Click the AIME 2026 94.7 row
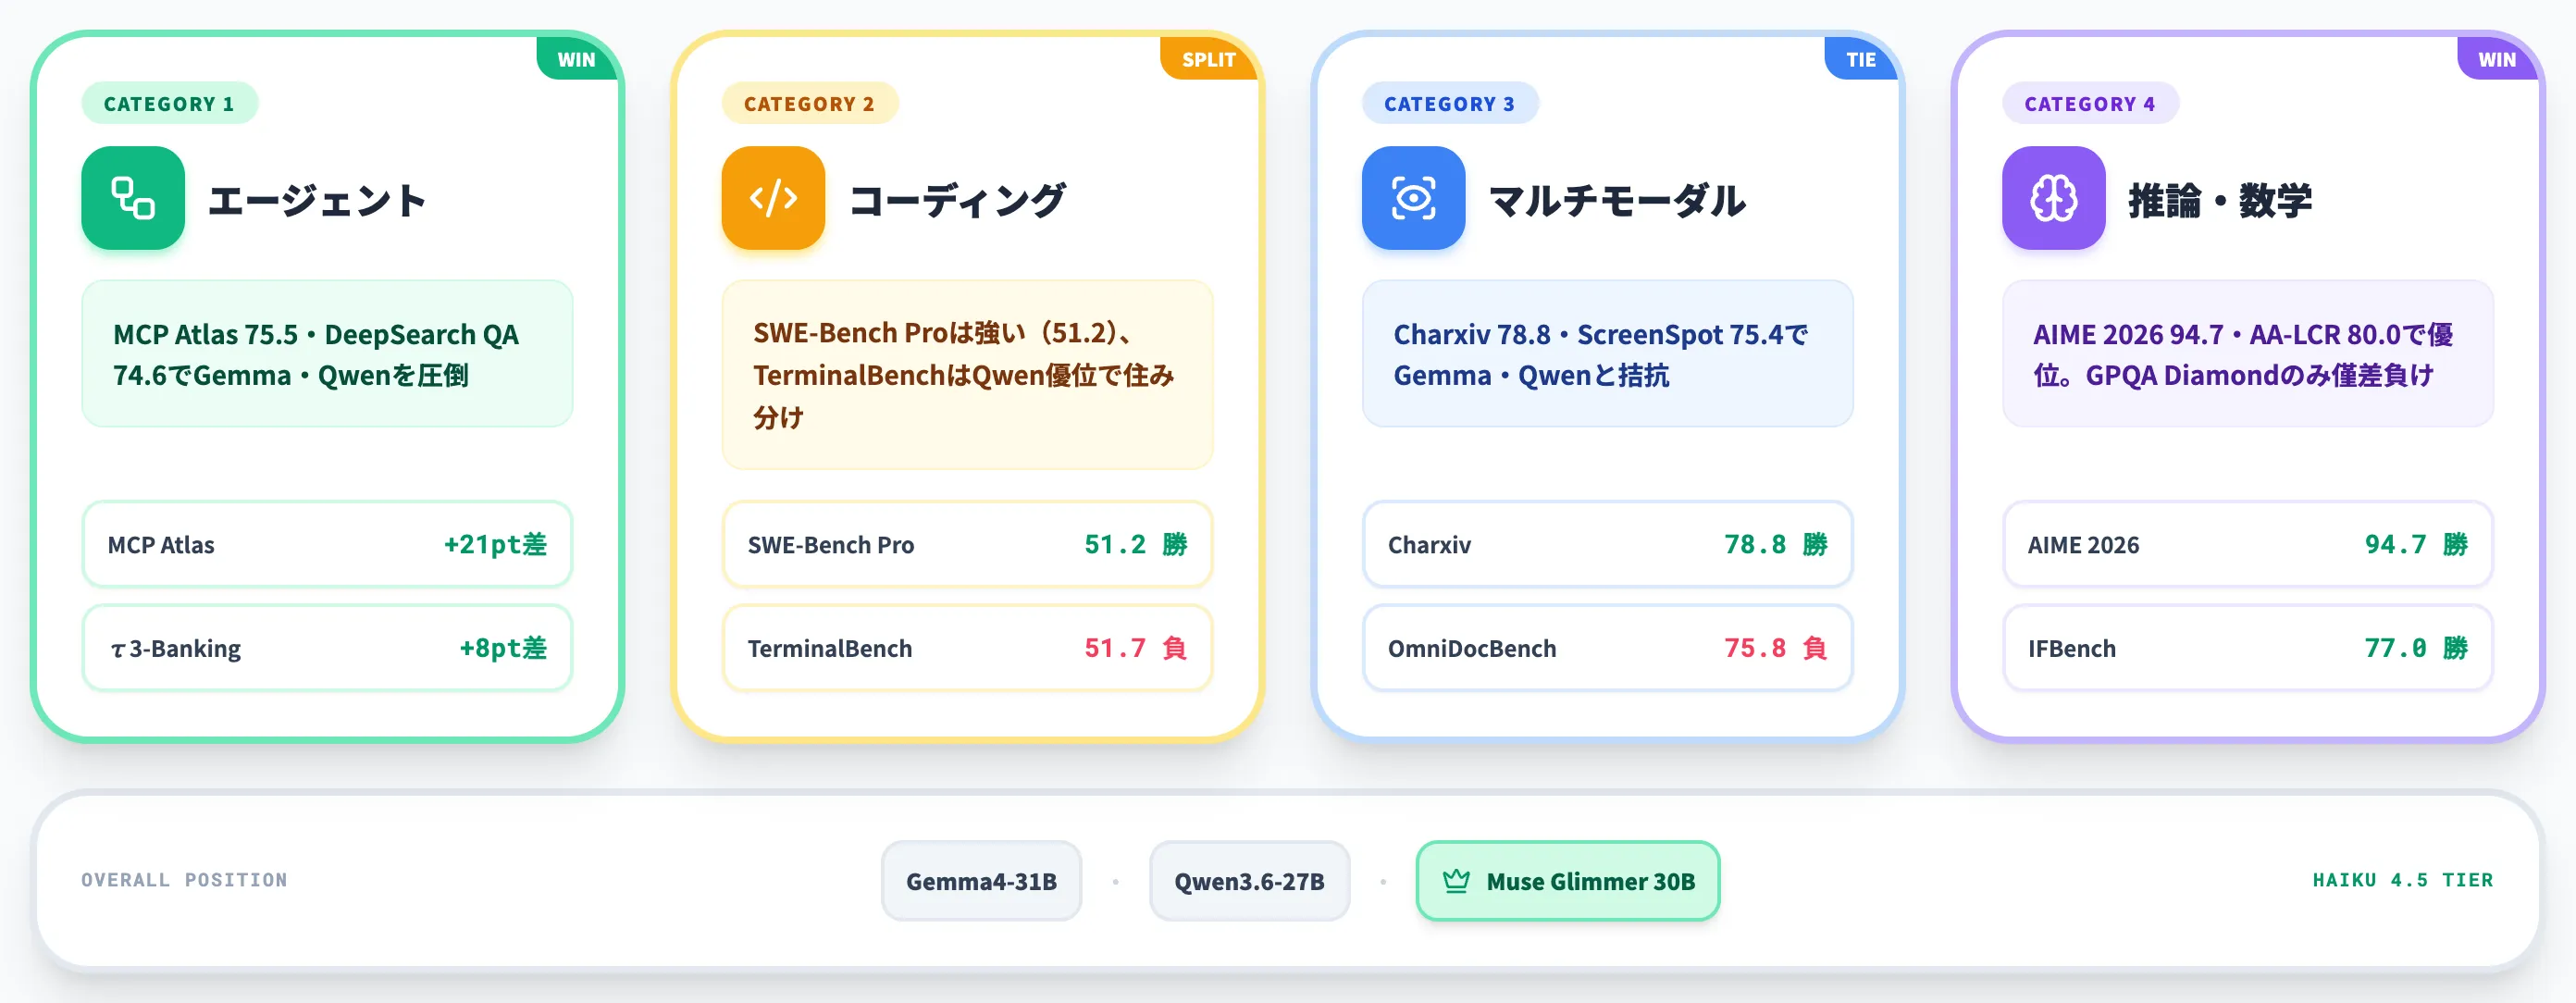The image size is (2576, 1003). (x=2247, y=544)
